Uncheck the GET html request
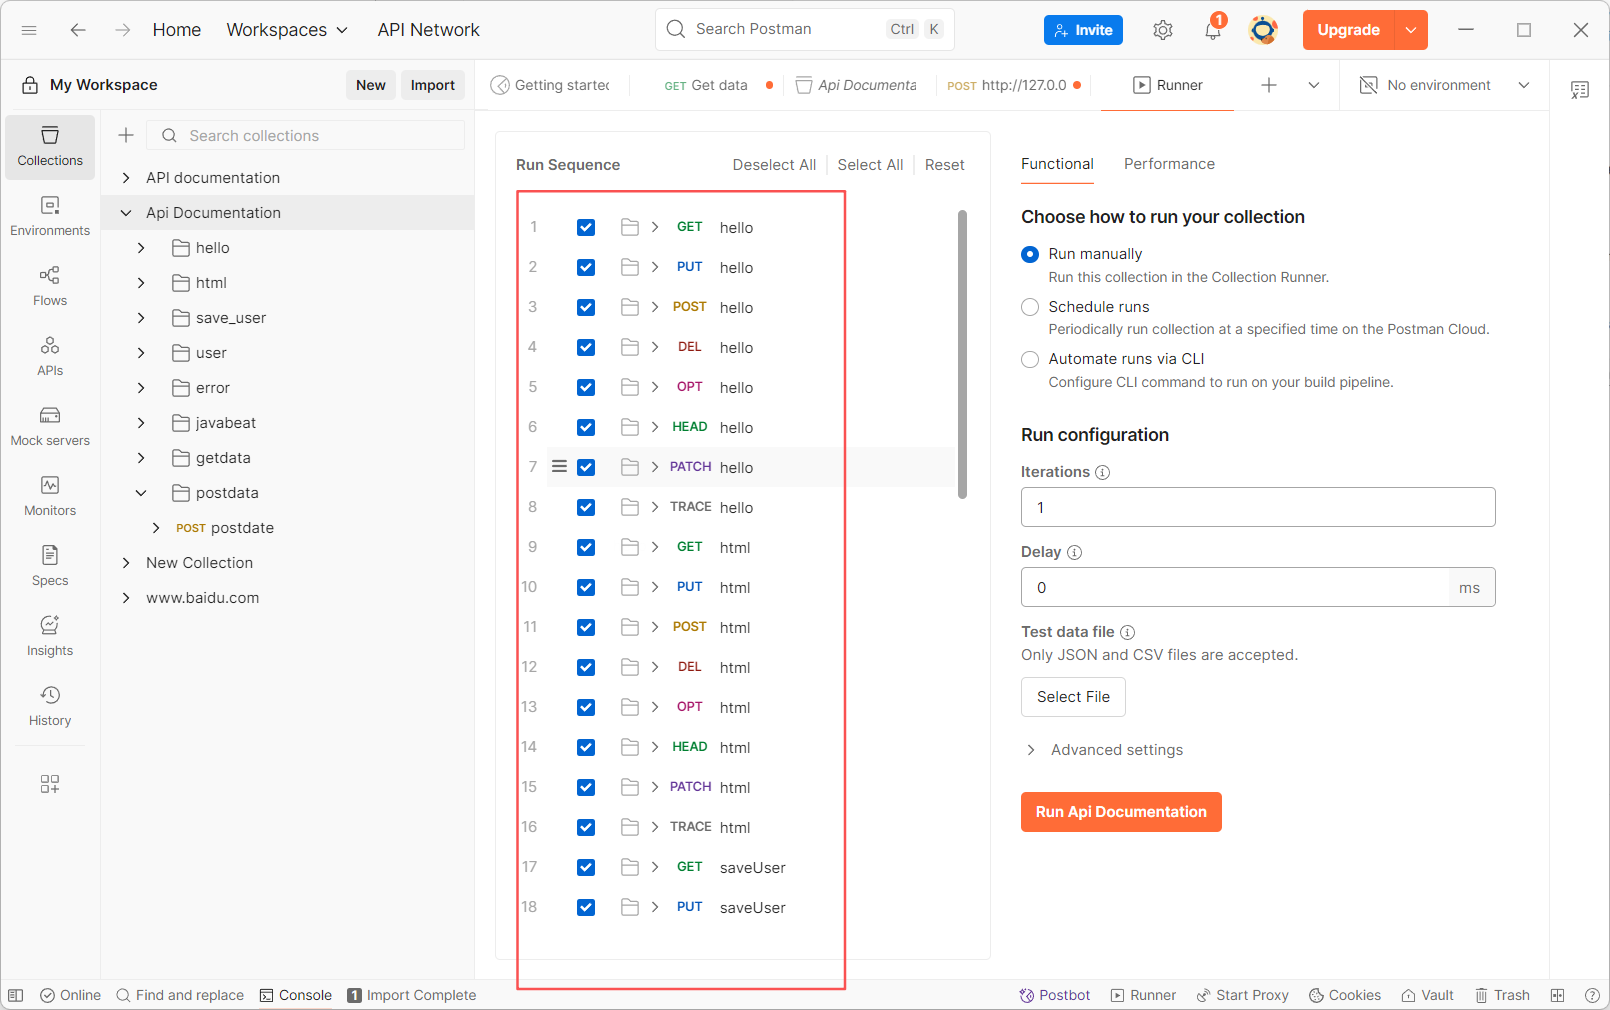Image resolution: width=1610 pixels, height=1010 pixels. [586, 547]
